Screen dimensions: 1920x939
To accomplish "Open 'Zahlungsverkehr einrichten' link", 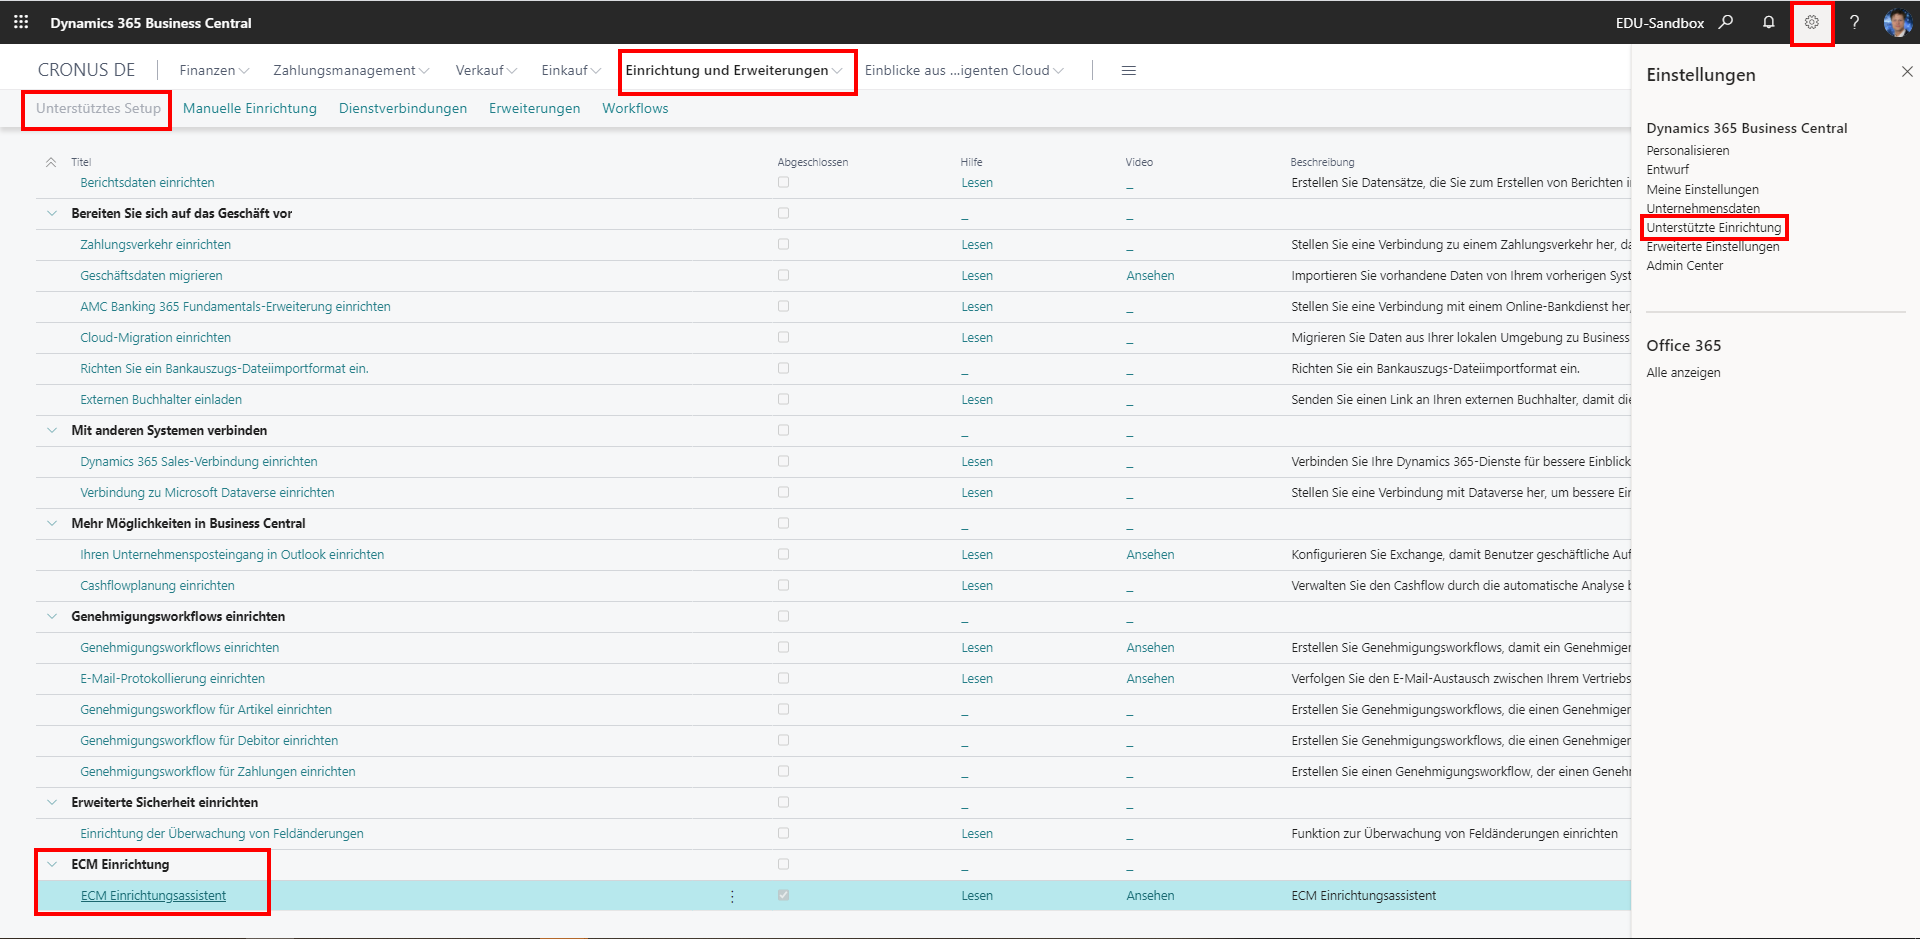I will 155,244.
